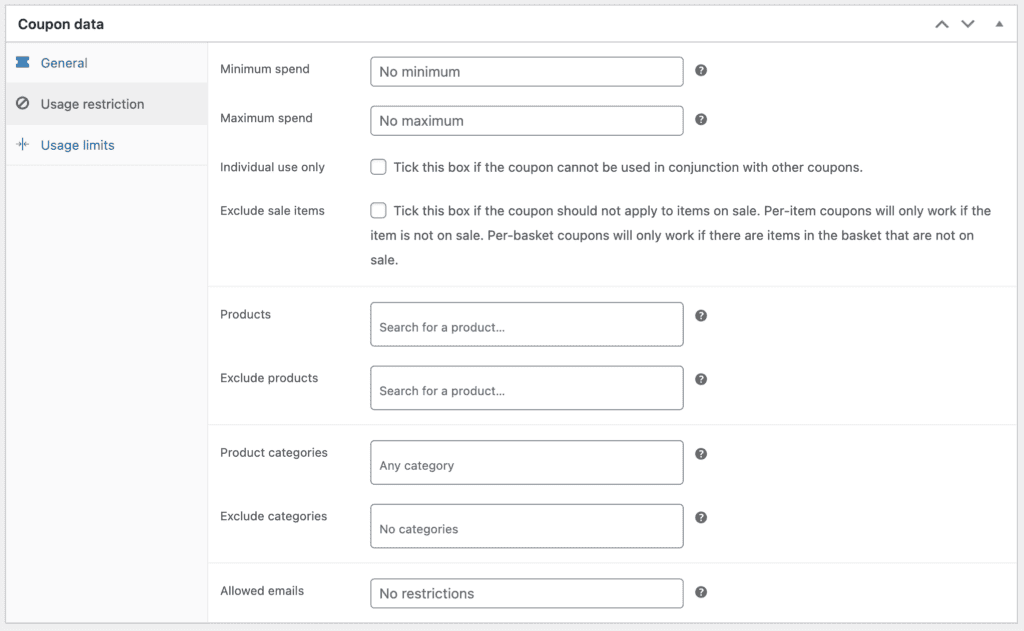Click help icon next to Allowed emails
The width and height of the screenshot is (1024, 631).
pyautogui.click(x=701, y=592)
